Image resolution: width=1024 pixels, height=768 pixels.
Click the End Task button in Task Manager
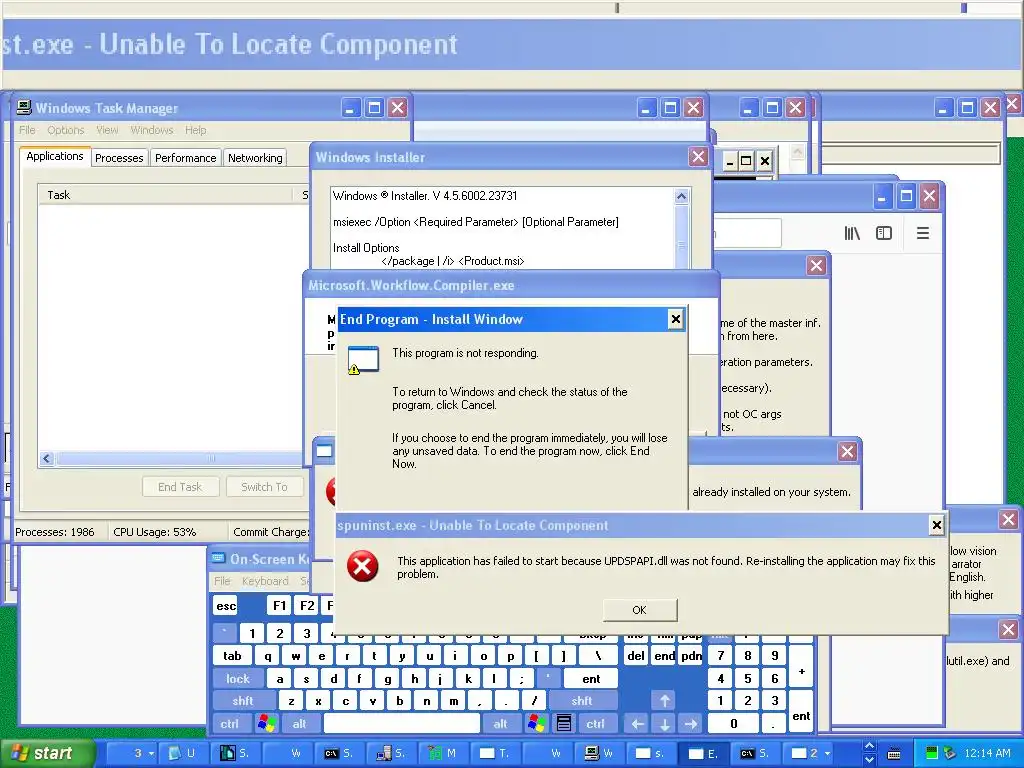180,487
